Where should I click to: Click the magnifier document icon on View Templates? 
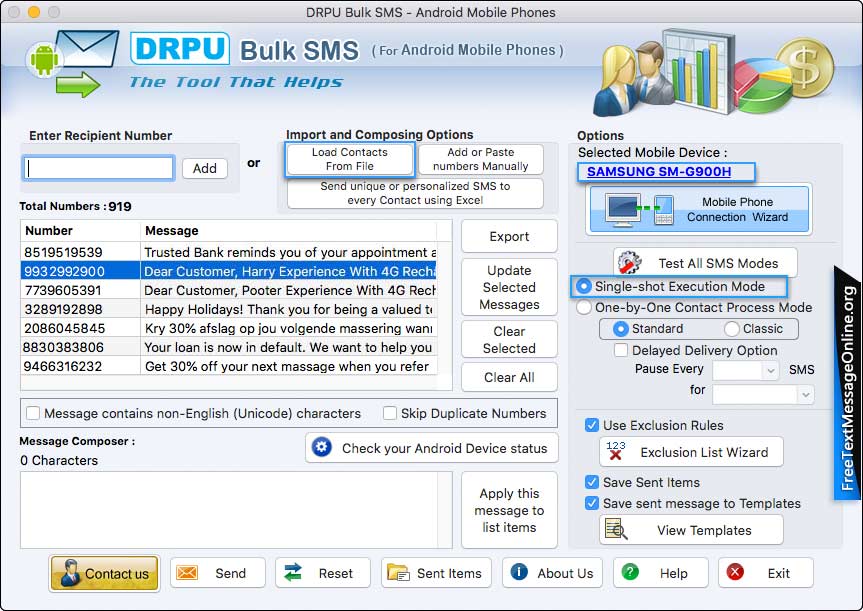point(616,529)
